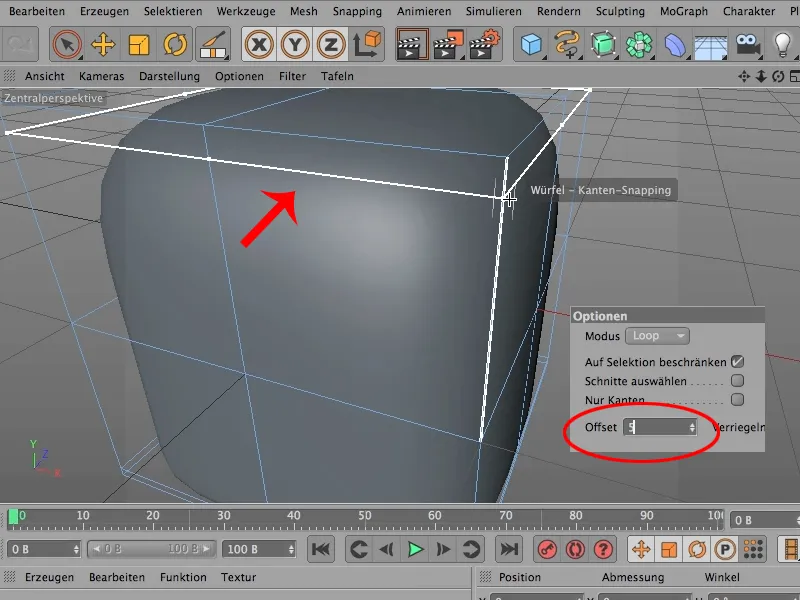Toggle X axis lock

[259, 44]
